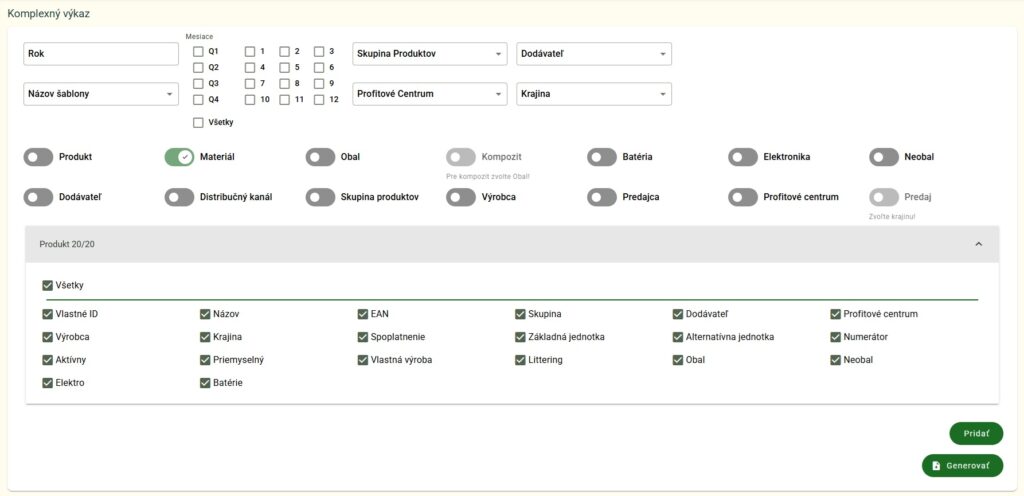This screenshot has height=496, width=1024.
Task: Enable the Produkt toggle switch
Action: click(x=38, y=157)
